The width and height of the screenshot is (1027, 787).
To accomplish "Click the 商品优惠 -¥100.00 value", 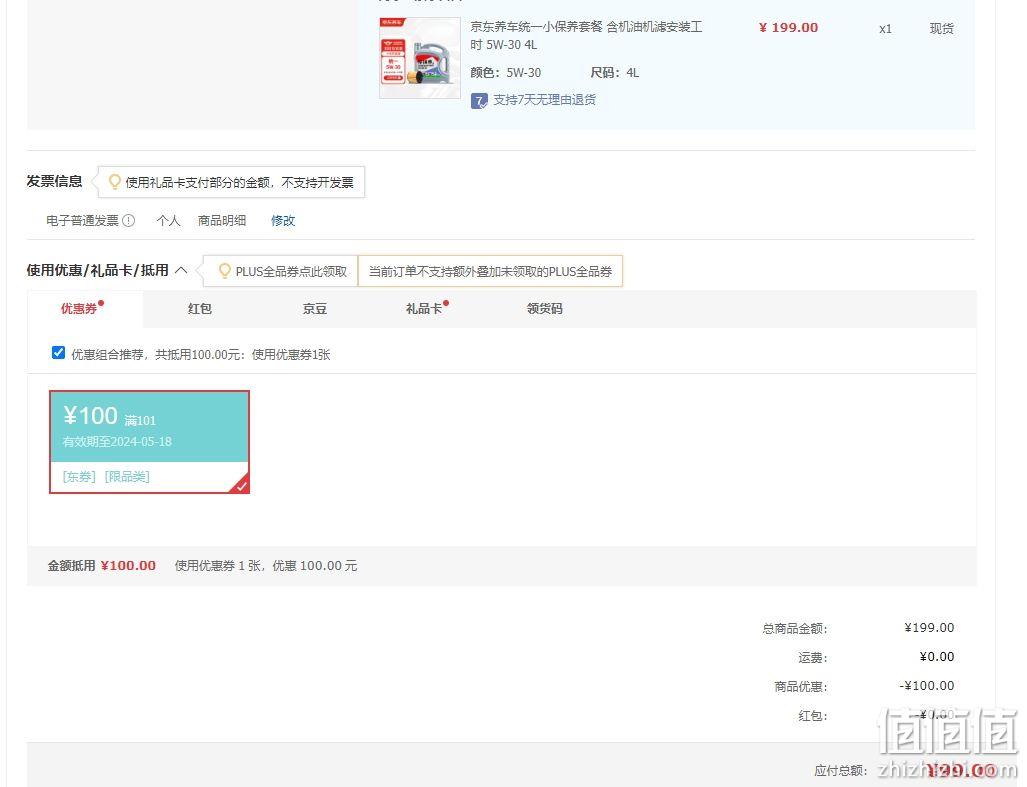I will [x=927, y=686].
